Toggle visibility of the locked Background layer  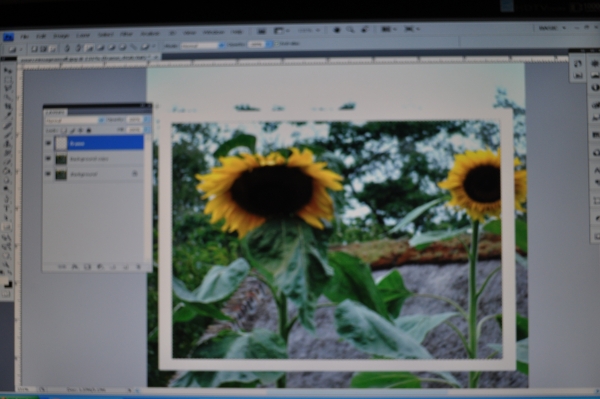coord(48,174)
